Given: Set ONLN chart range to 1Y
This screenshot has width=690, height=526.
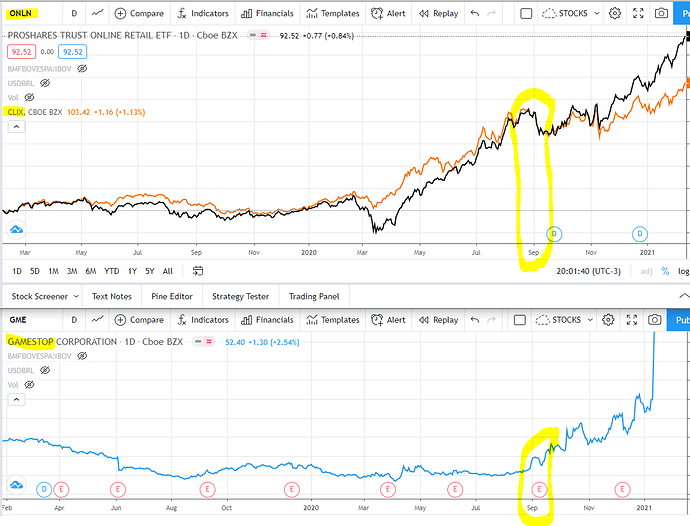Looking at the screenshot, I should (132, 271).
